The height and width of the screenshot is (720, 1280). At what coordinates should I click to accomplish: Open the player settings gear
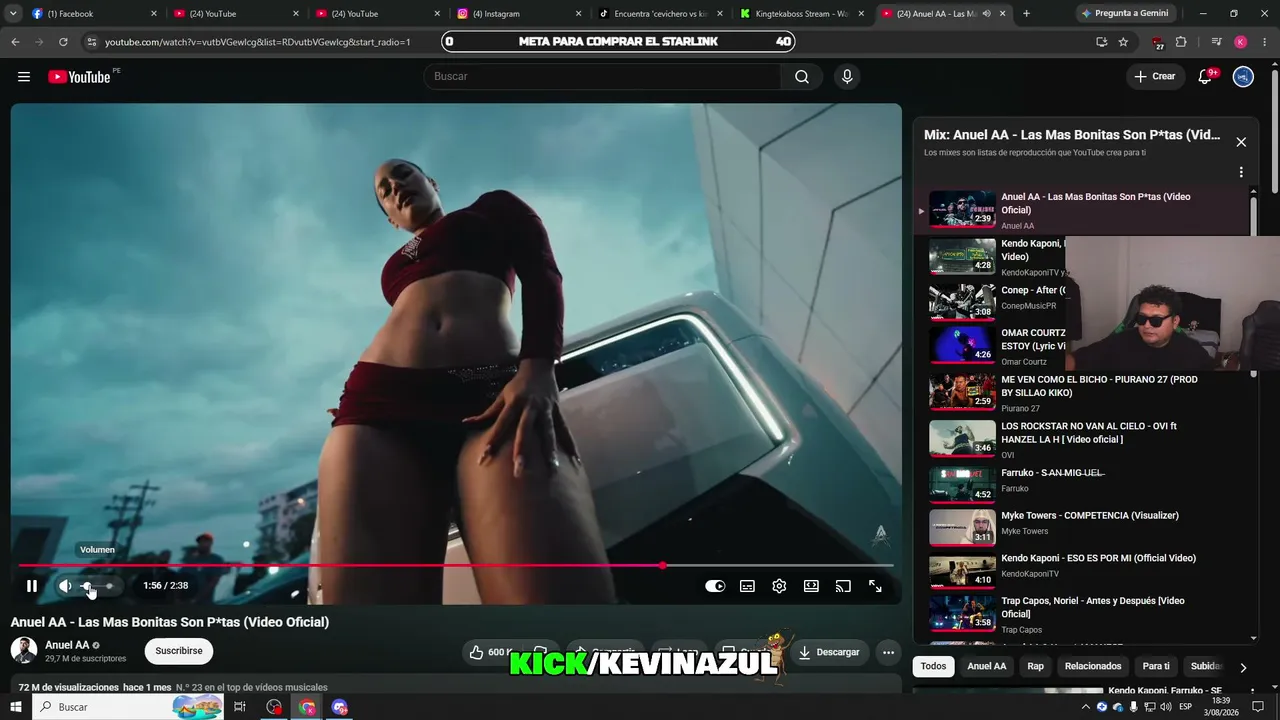pos(779,586)
